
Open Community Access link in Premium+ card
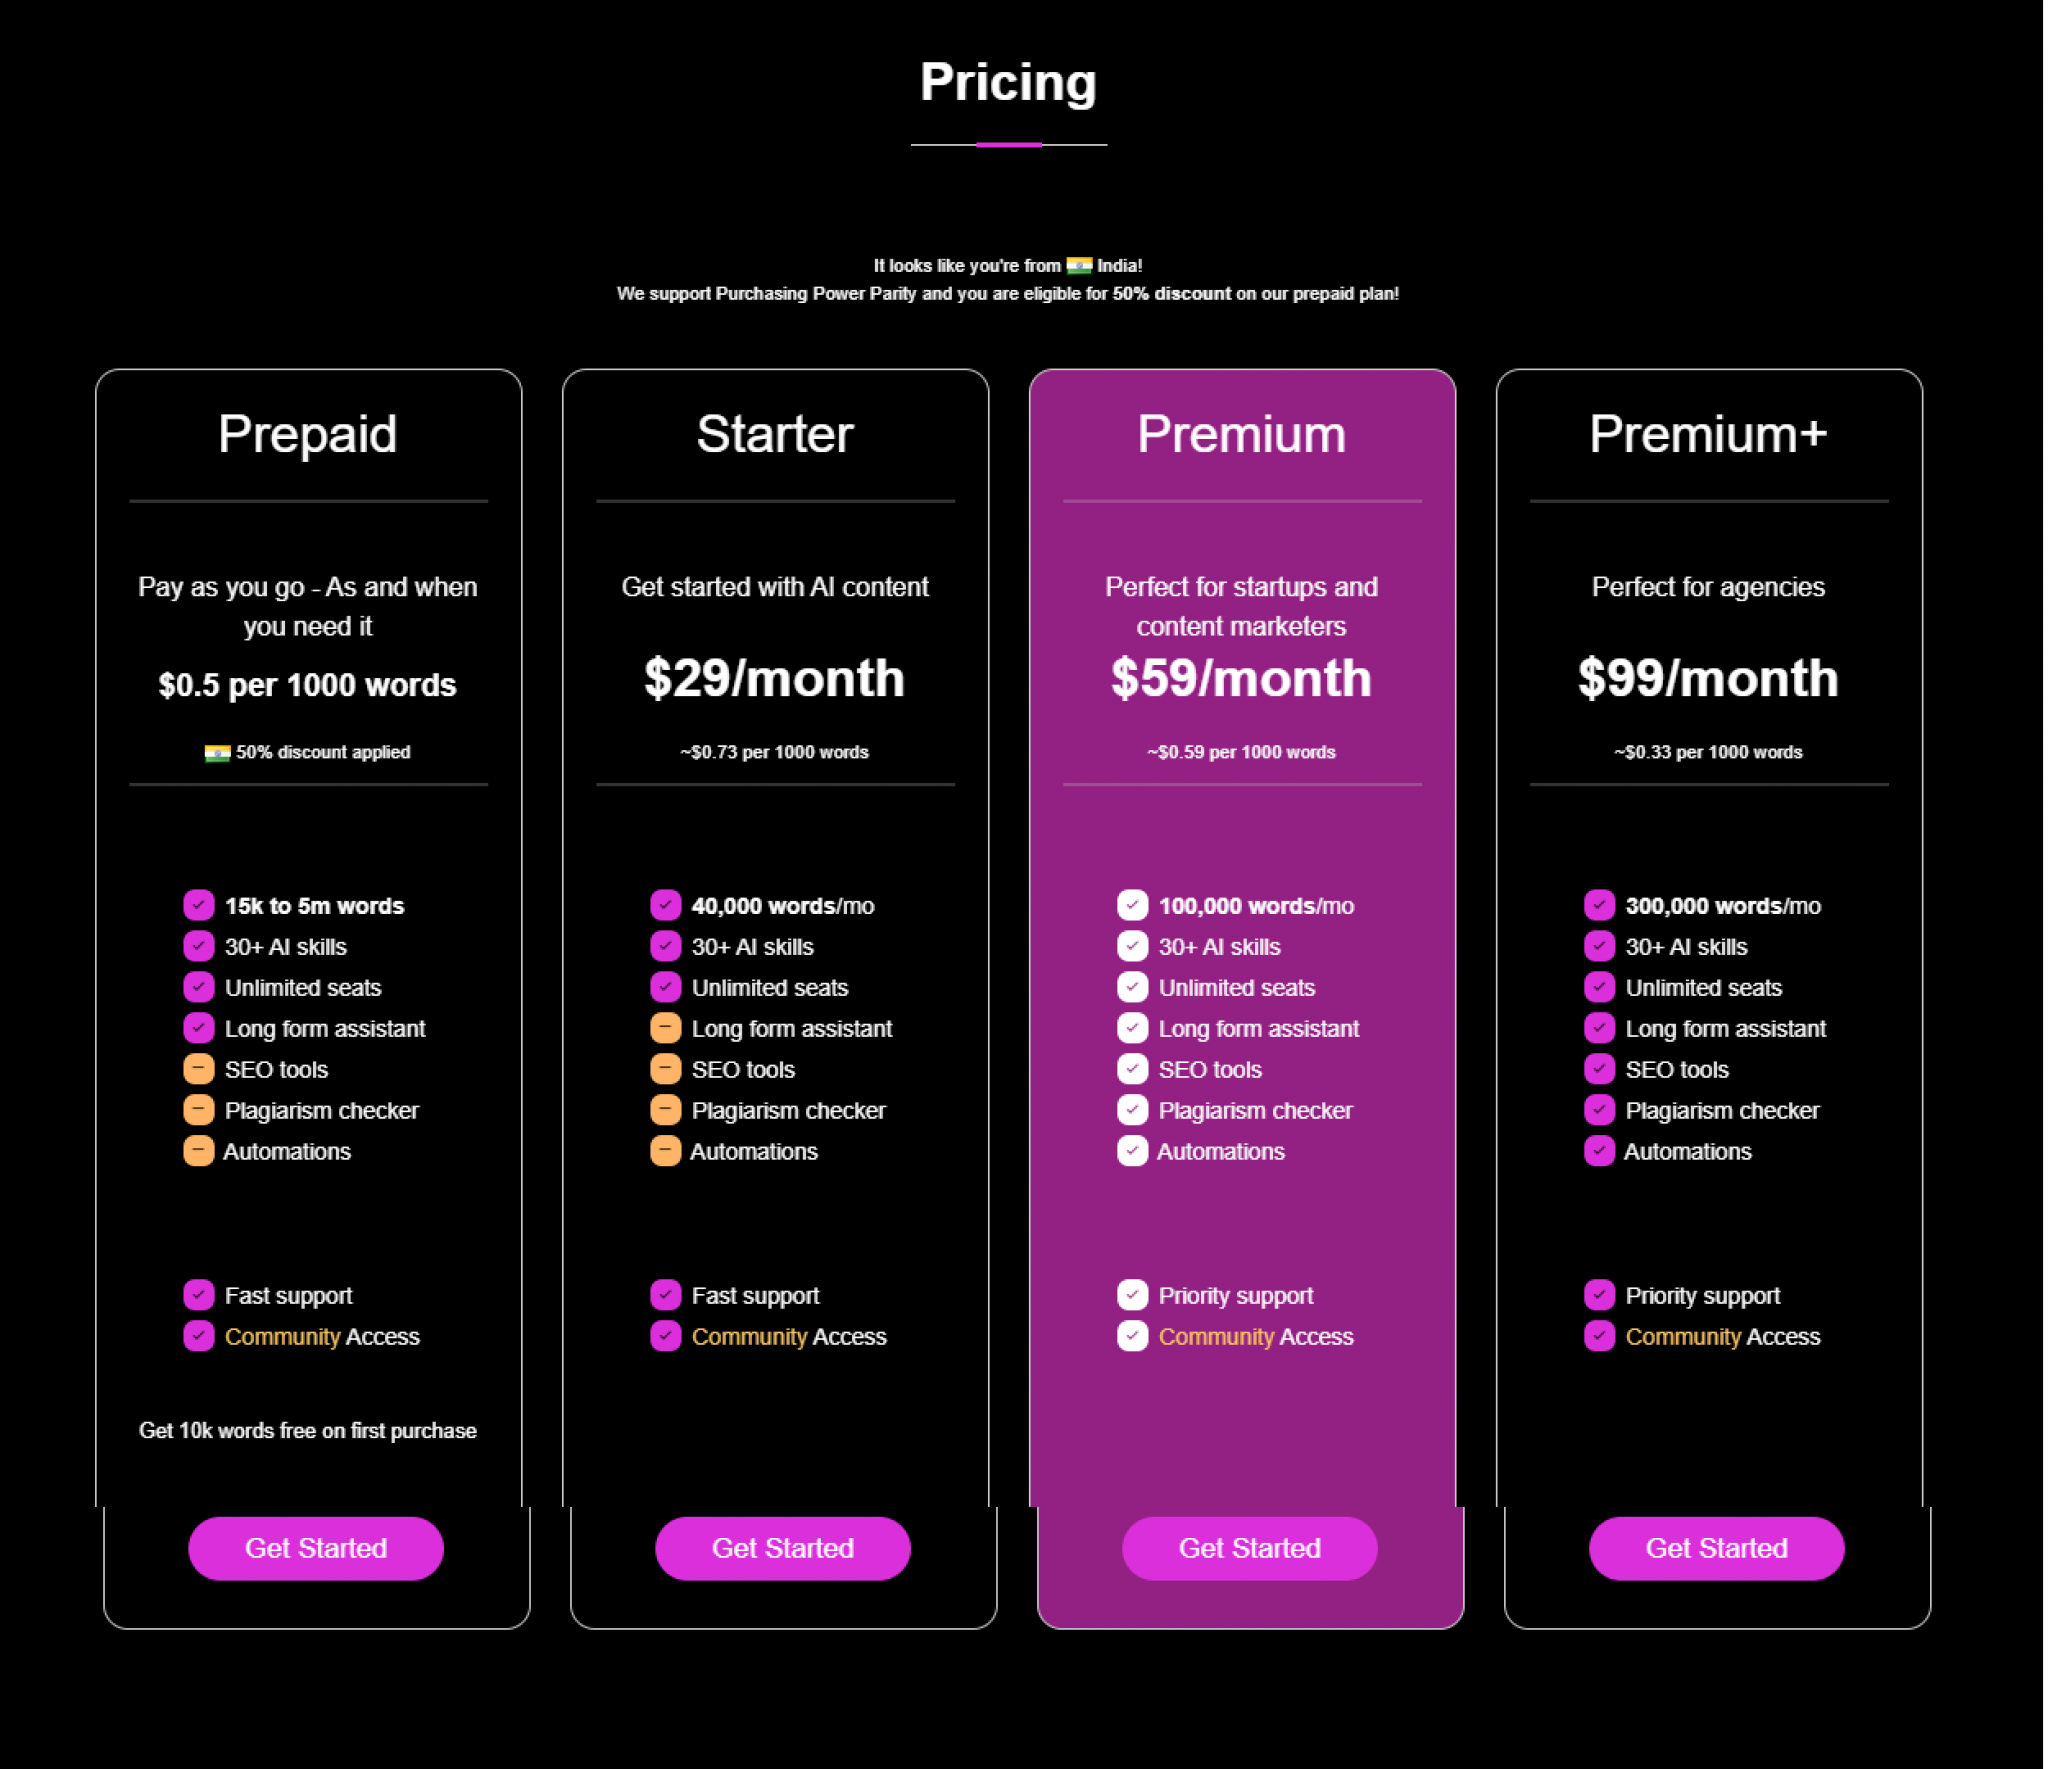click(1723, 1337)
